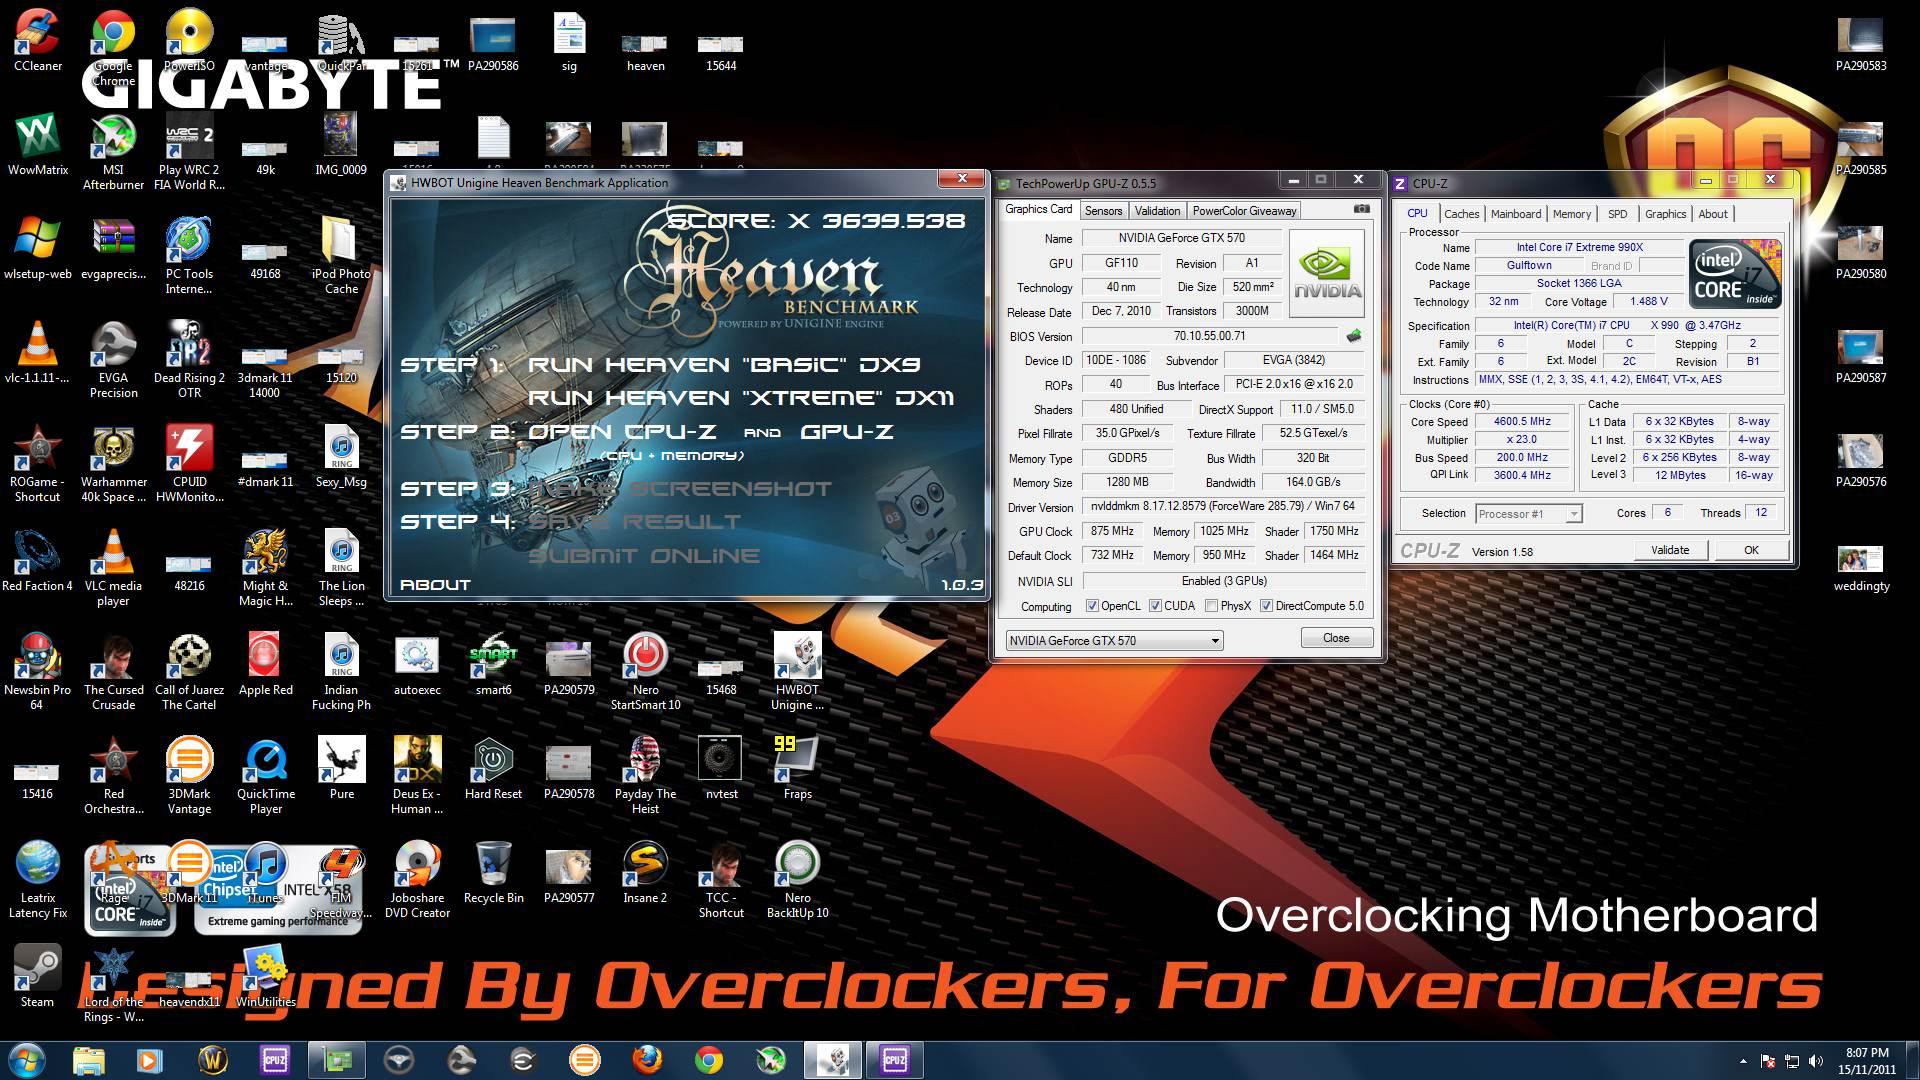This screenshot has width=1920, height=1080.
Task: Open the Deus Ex Human Revolution shortcut
Action: tap(417, 777)
